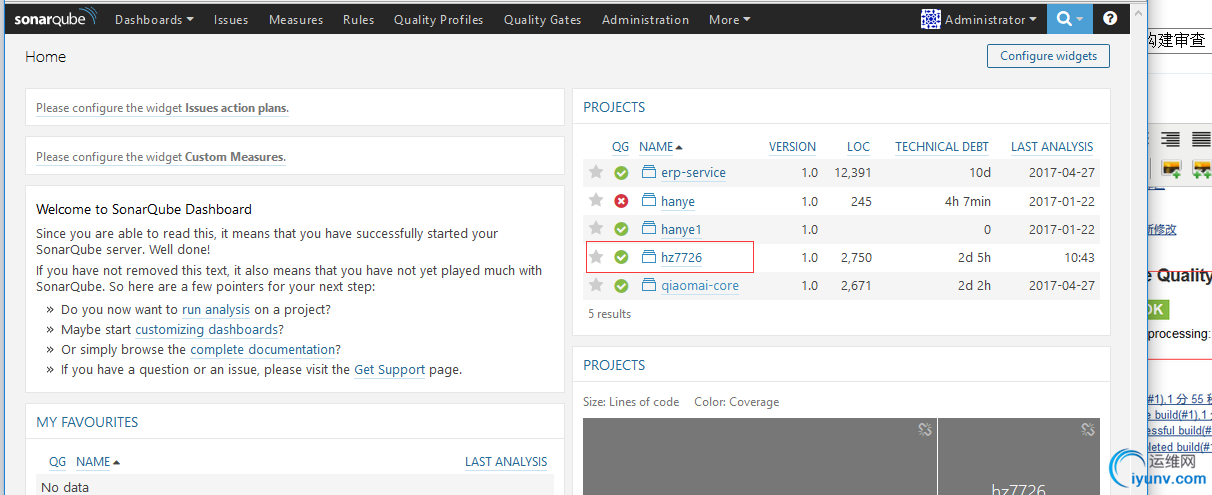Sort projects by LAST ANALYSIS column
This screenshot has width=1212, height=495.
point(1052,146)
